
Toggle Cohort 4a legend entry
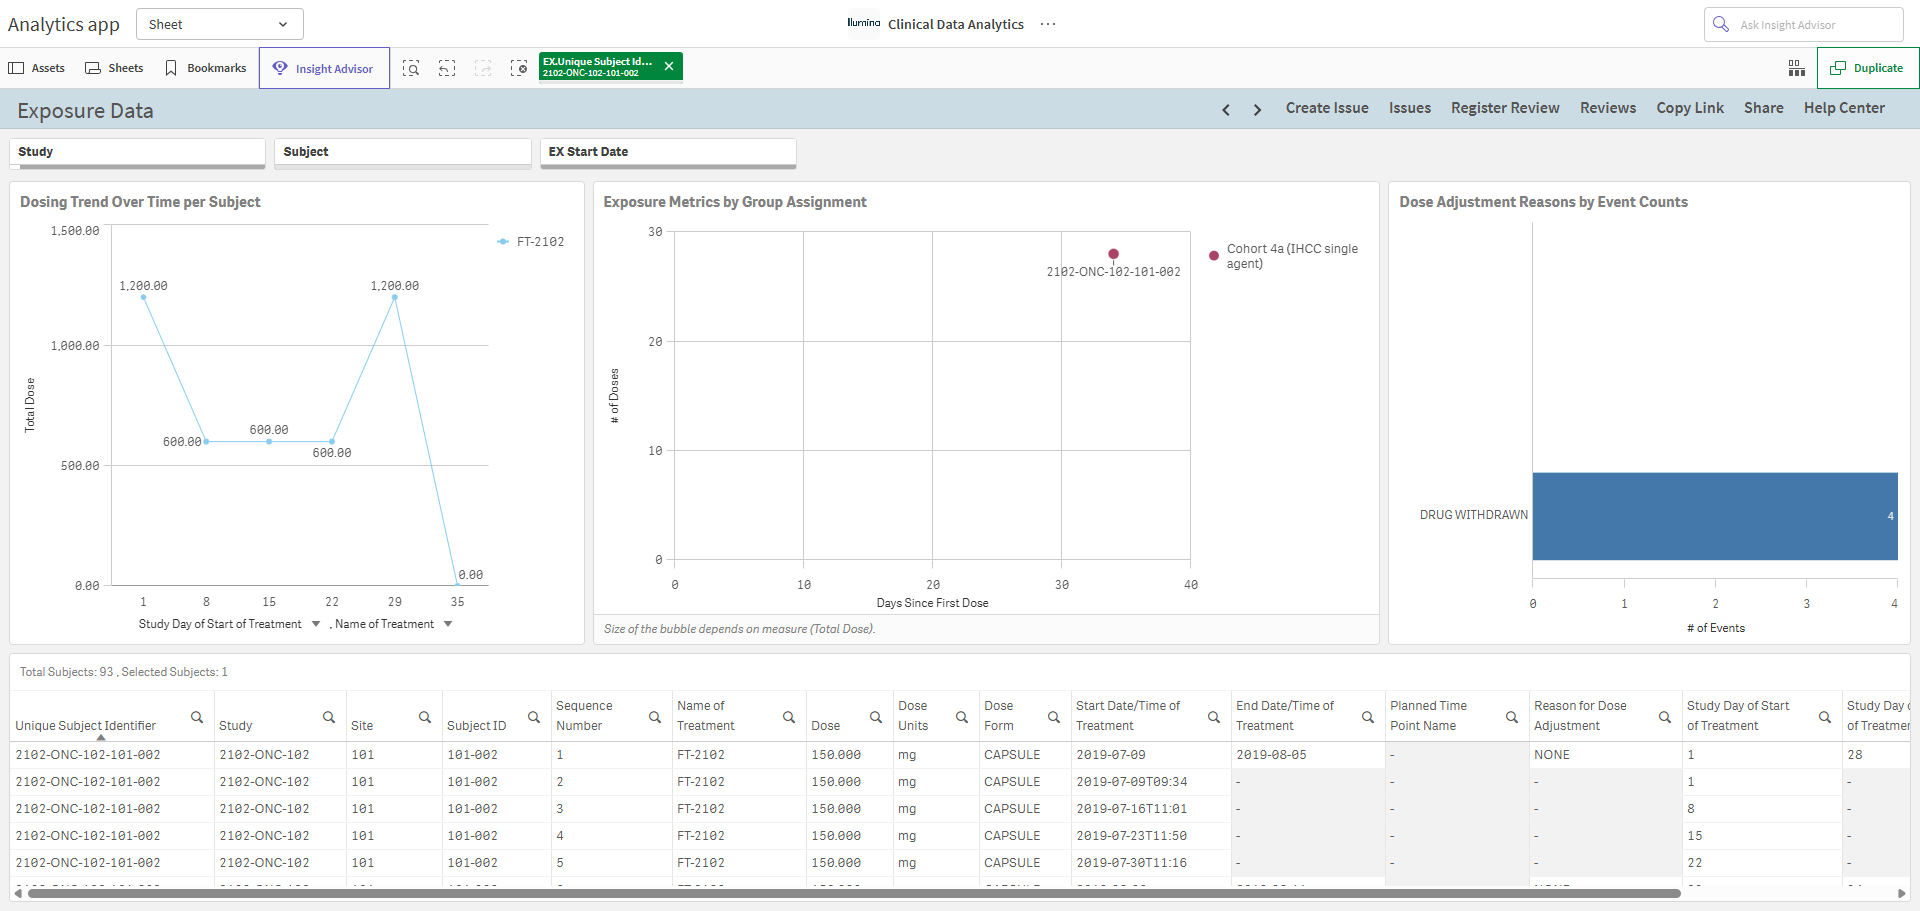(x=1285, y=256)
